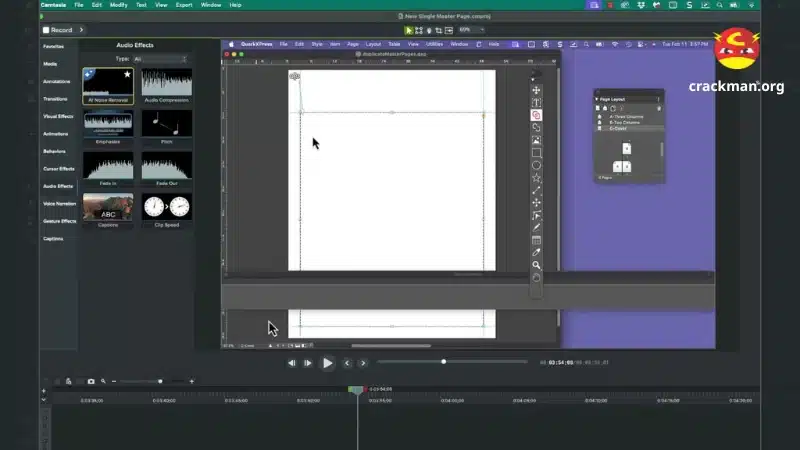Viewport: 800px width, 450px height.
Task: Open the Camtasia Help menu
Action: click(235, 5)
